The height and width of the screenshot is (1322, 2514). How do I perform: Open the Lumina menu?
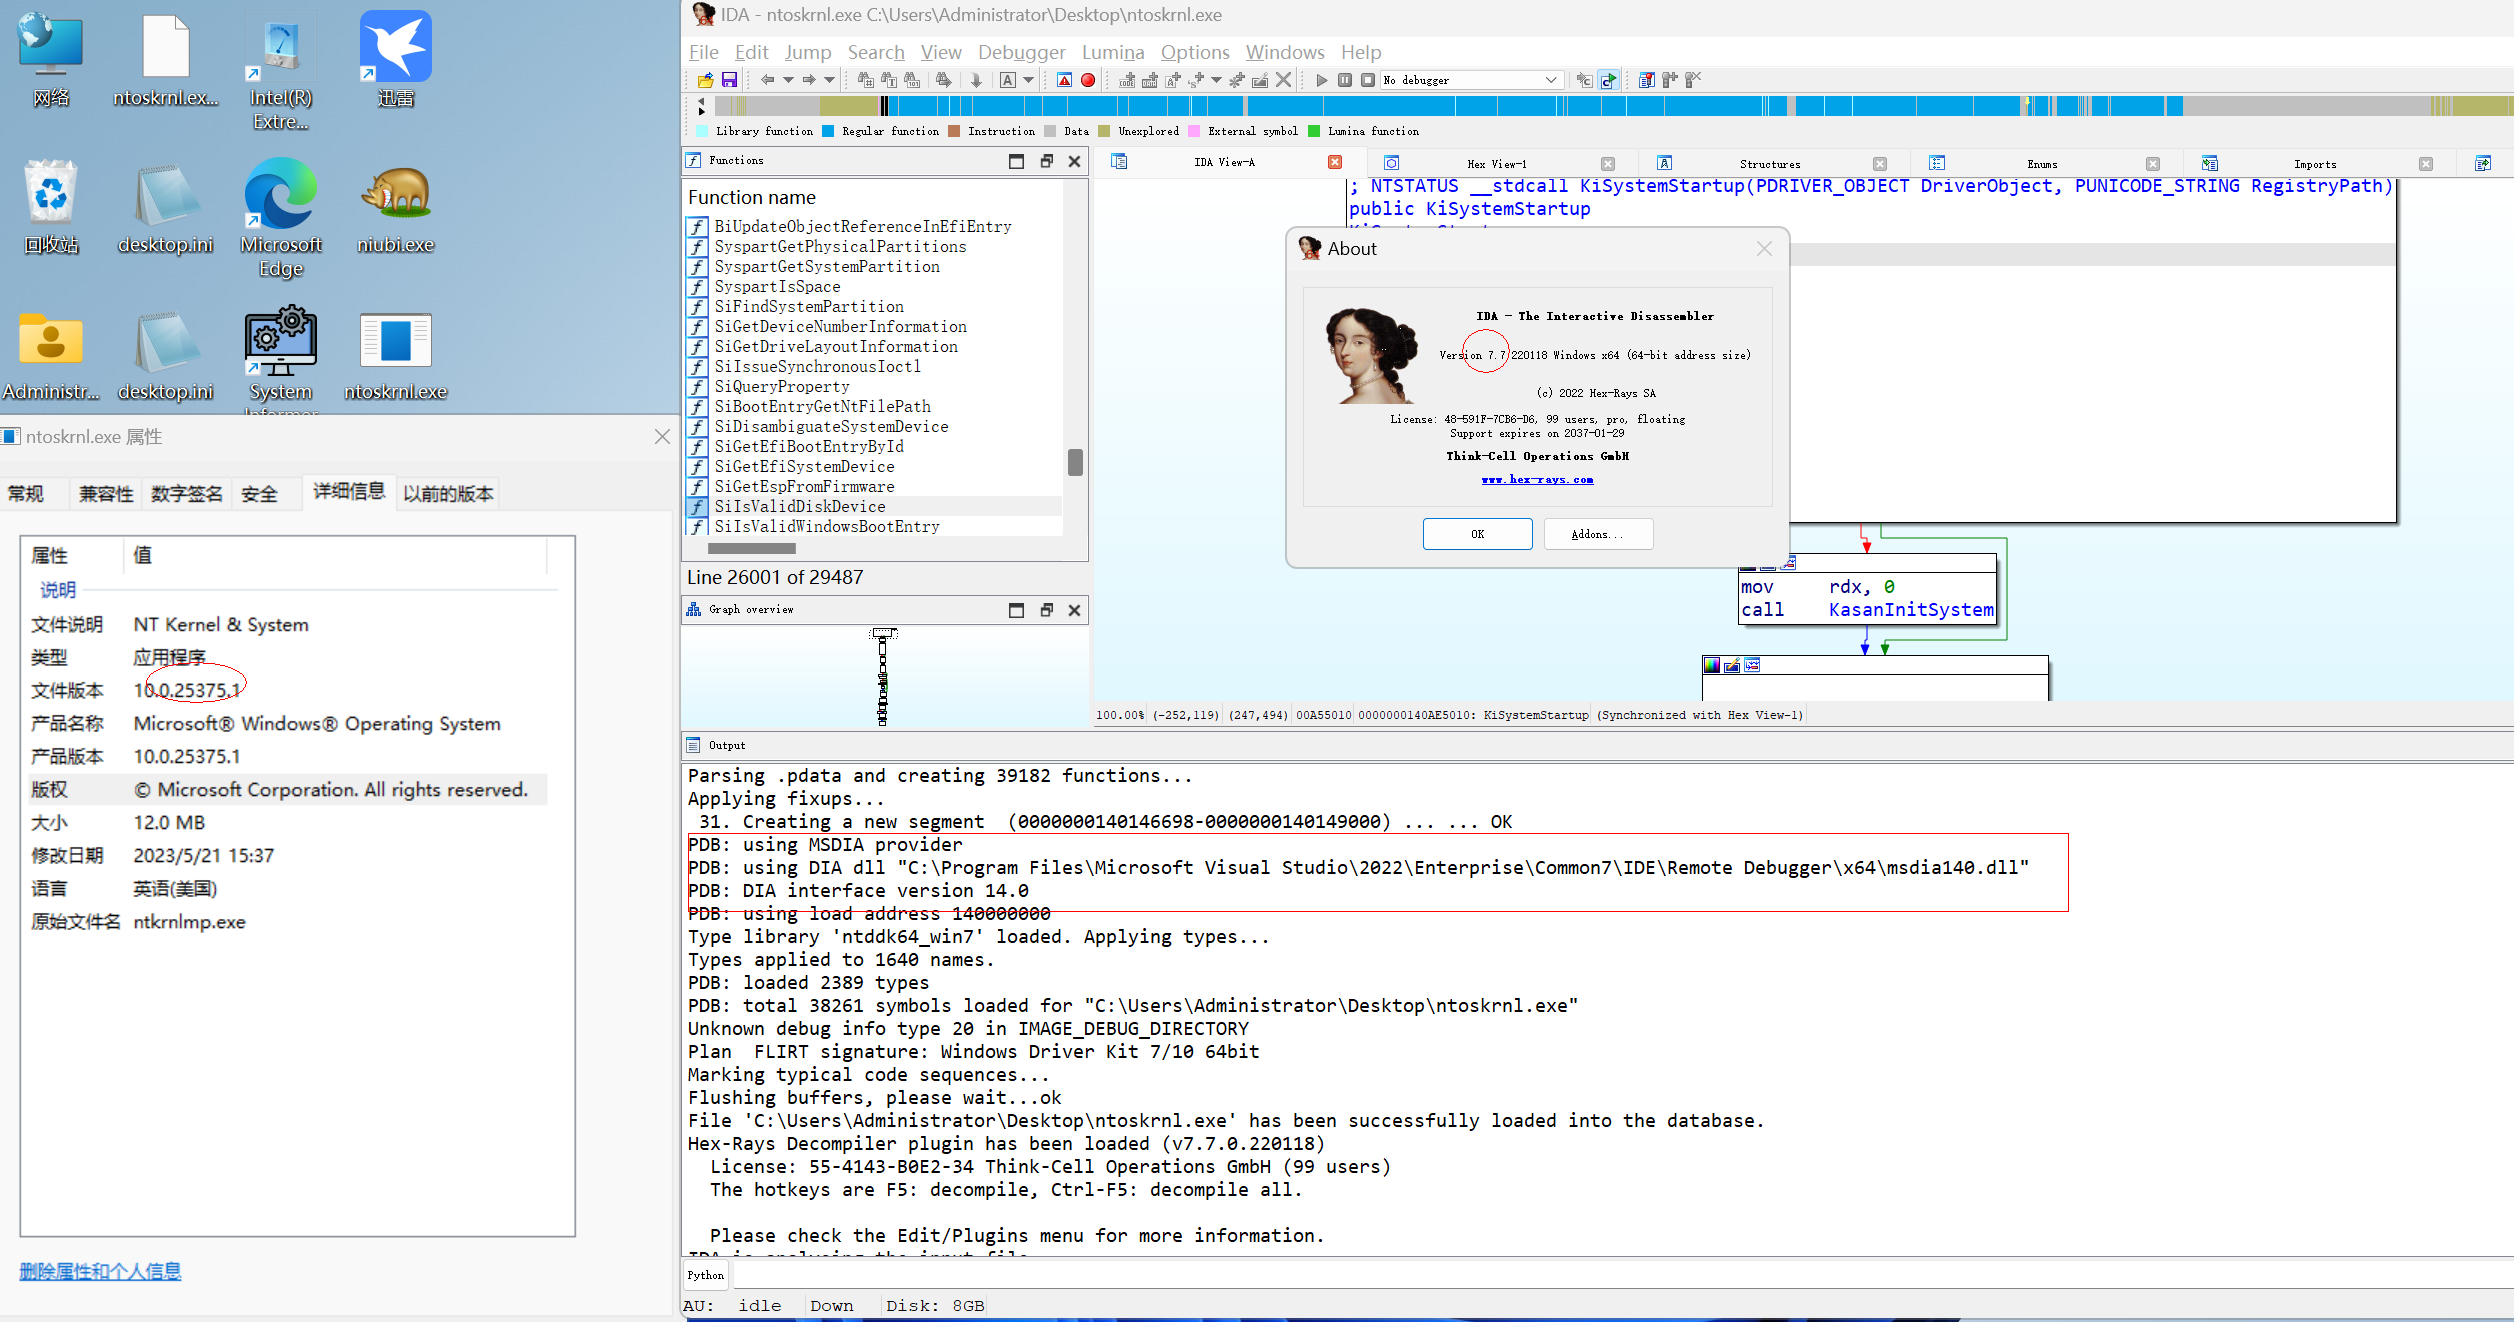click(x=1113, y=52)
